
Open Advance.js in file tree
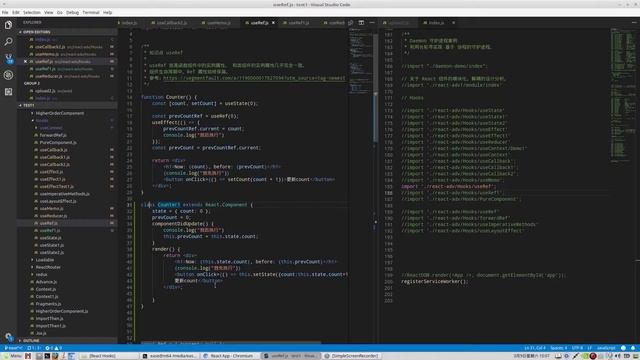pos(46,282)
